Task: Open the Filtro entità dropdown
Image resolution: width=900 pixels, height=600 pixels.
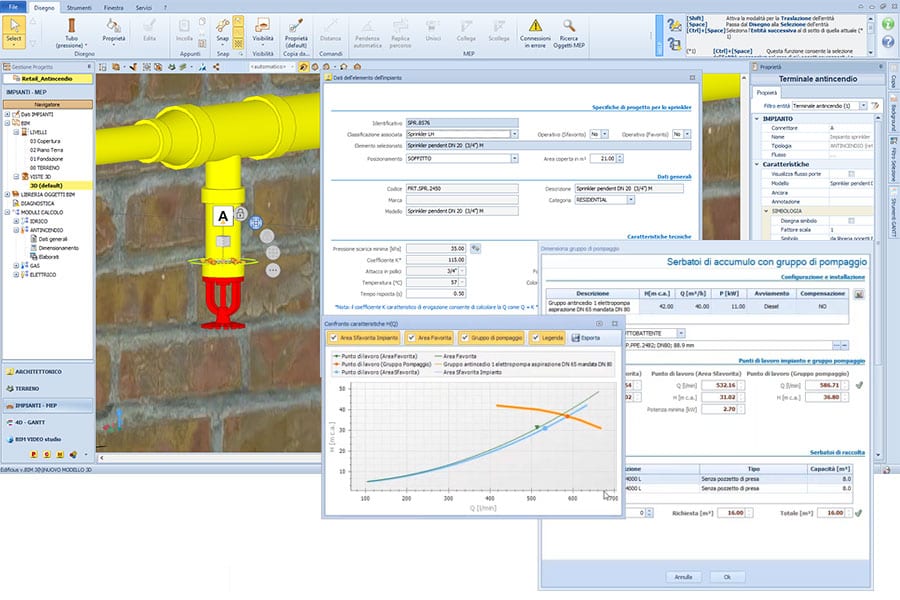Action: coord(863,106)
